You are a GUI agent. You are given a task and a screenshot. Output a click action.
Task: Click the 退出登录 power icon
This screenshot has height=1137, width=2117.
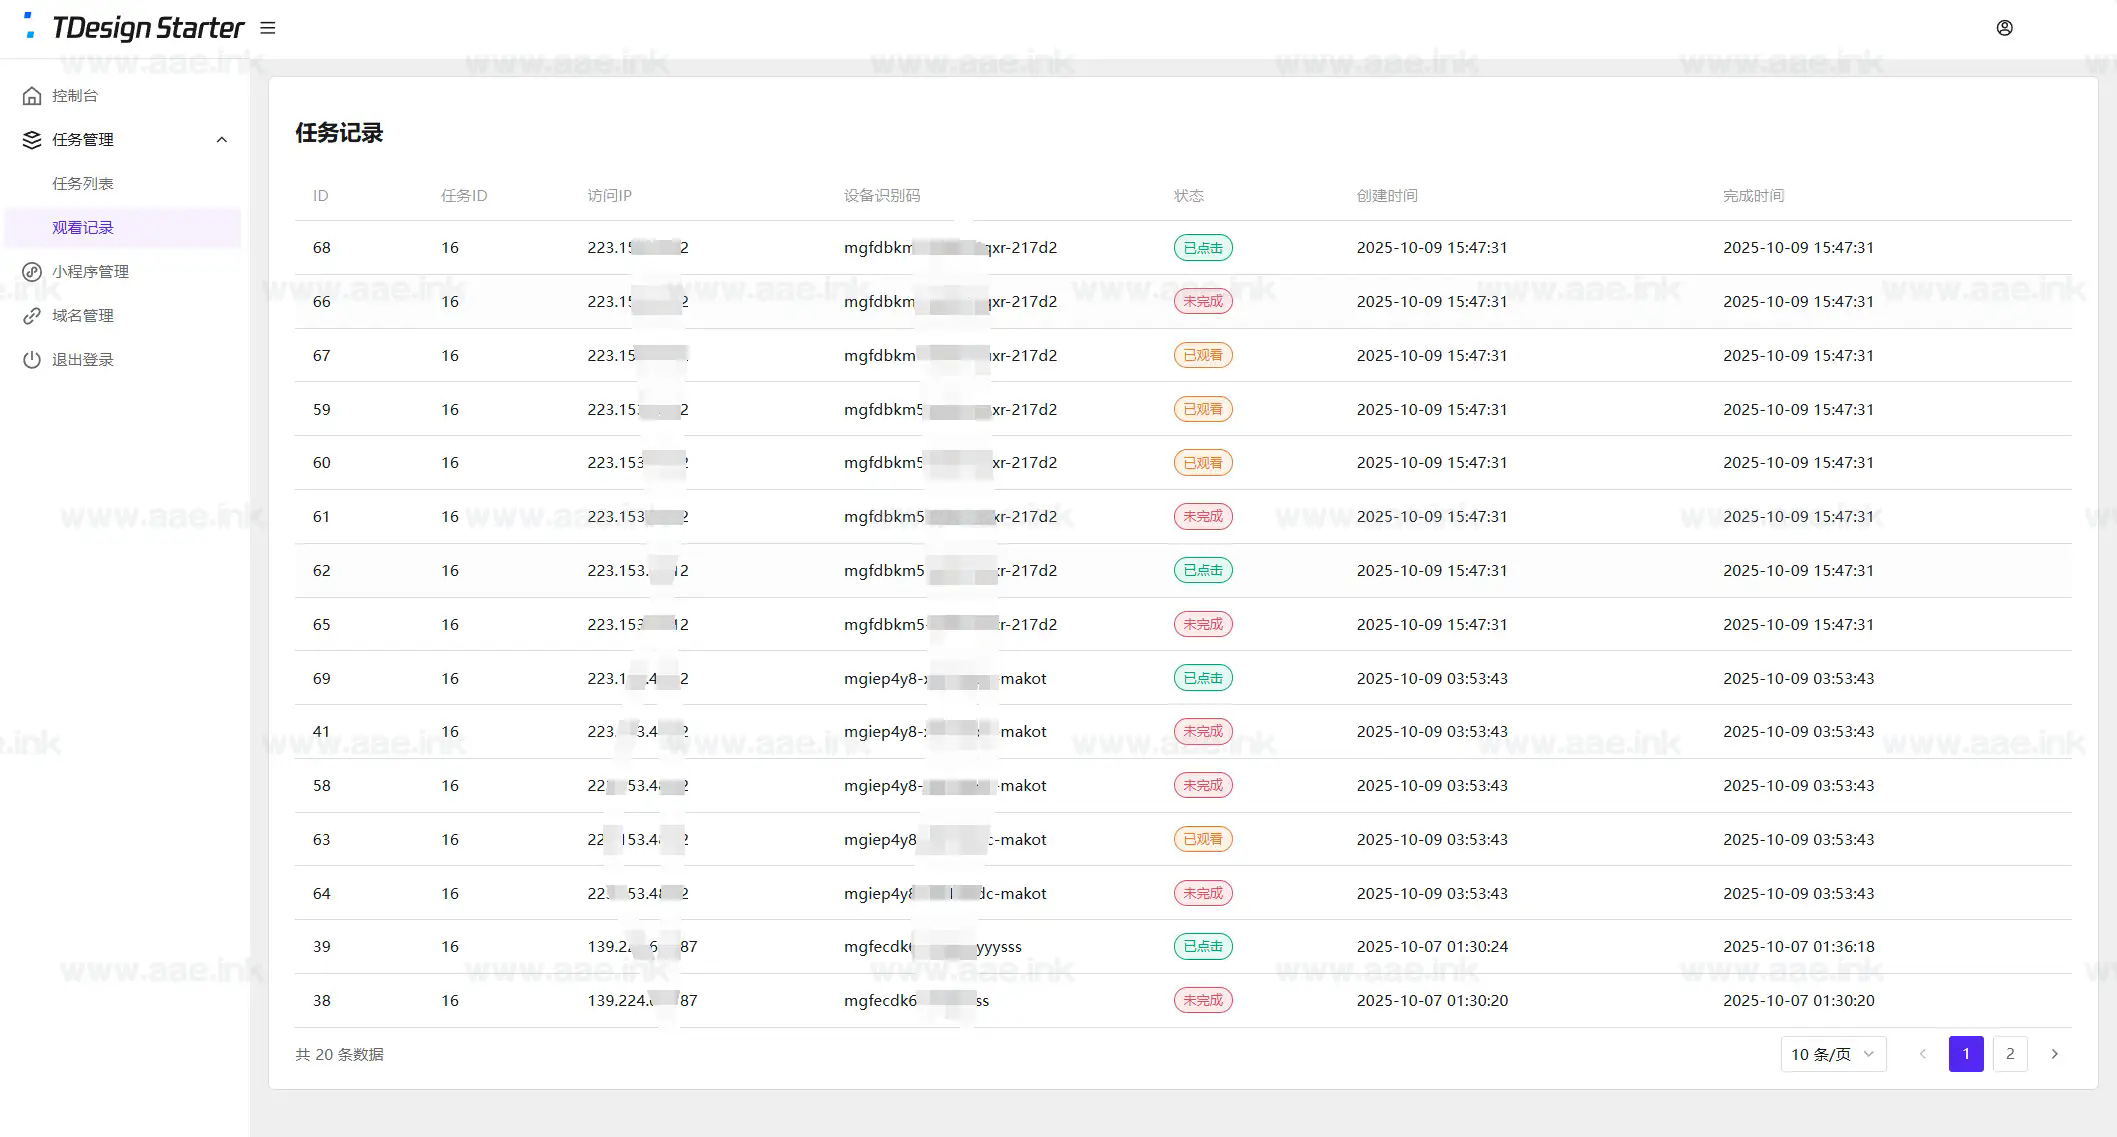32,360
